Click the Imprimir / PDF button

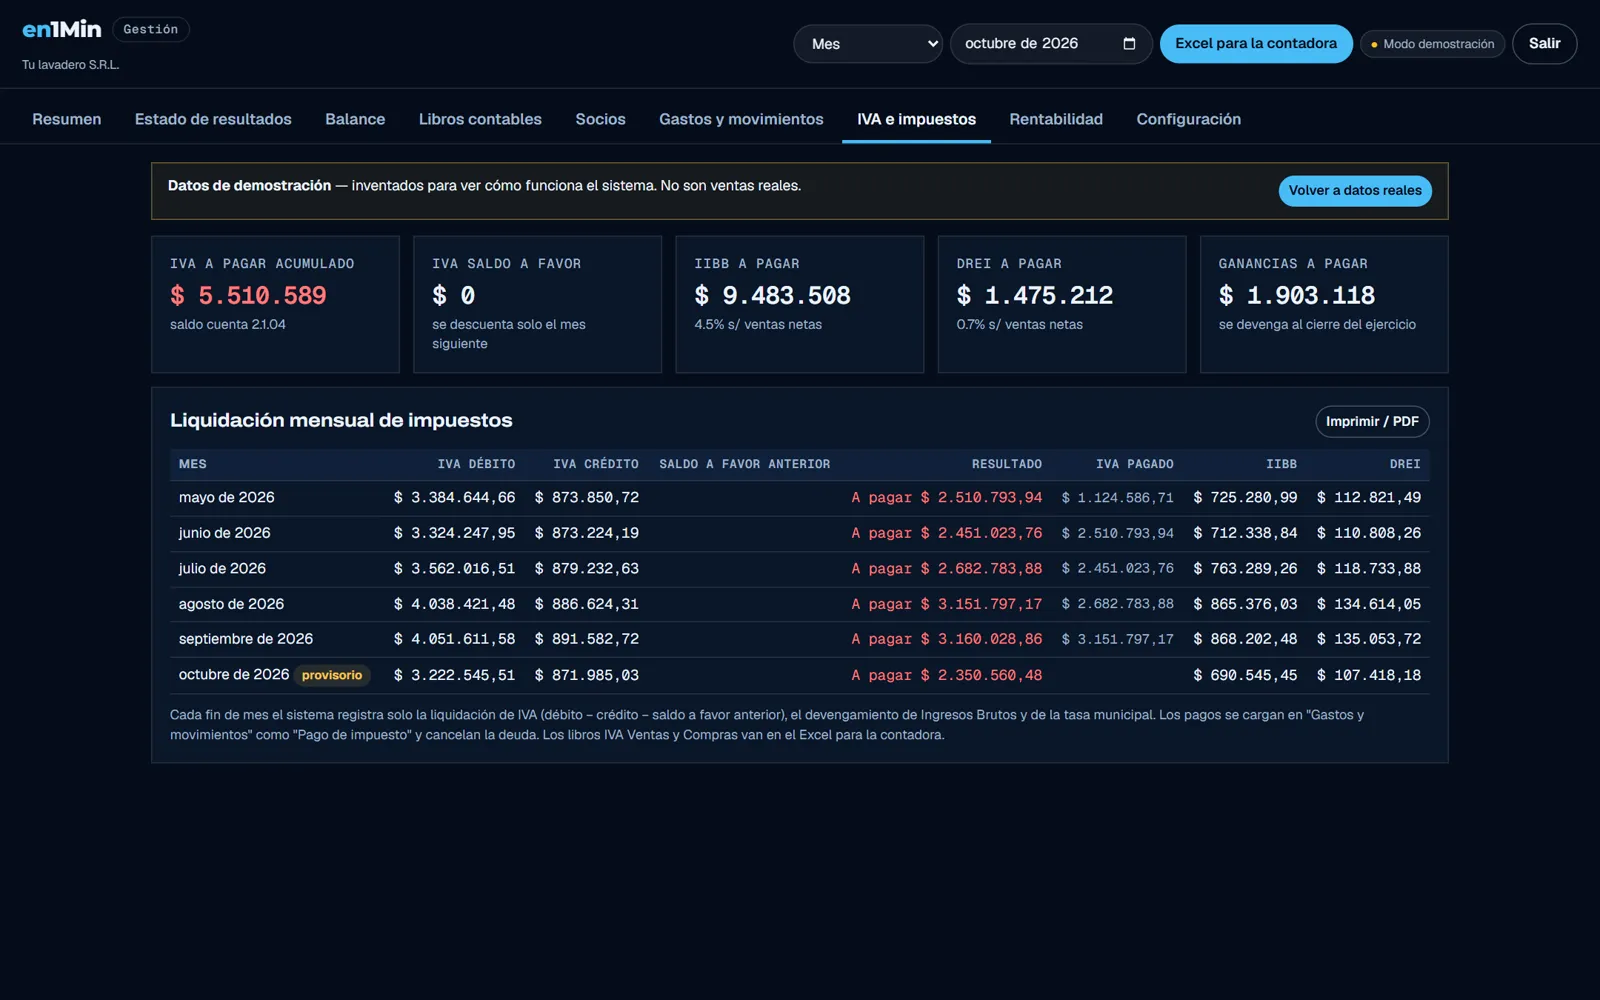click(1372, 422)
